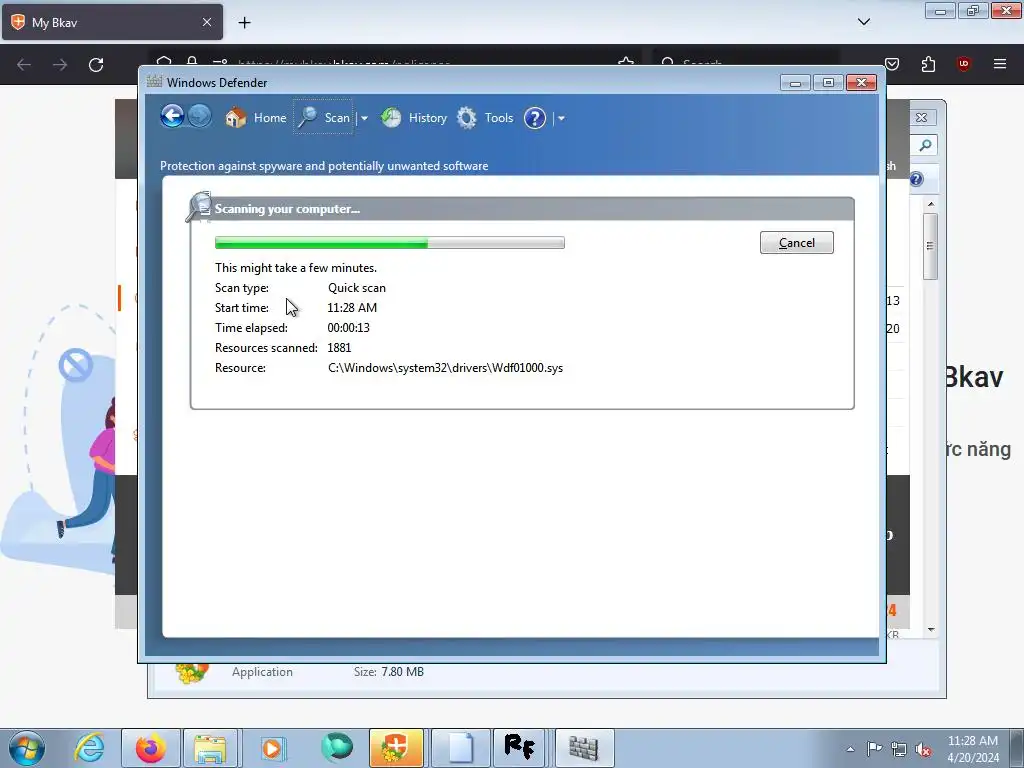Cancel the running quick scan
The image size is (1024, 768).
pyautogui.click(x=797, y=243)
